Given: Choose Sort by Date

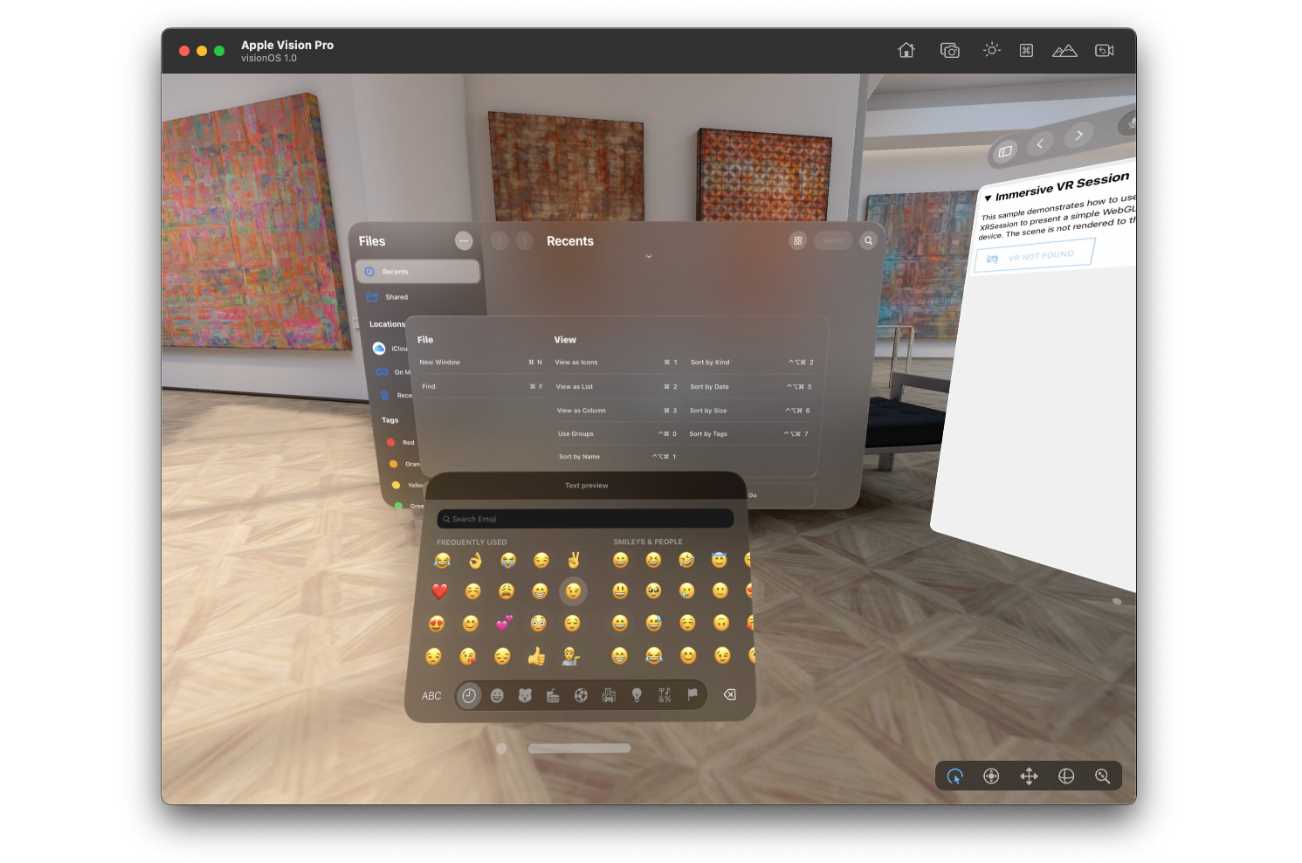Looking at the screenshot, I should [750, 386].
